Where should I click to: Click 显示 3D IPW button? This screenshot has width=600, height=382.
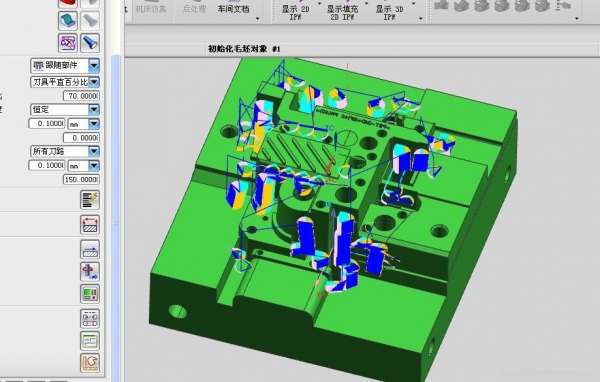389,12
